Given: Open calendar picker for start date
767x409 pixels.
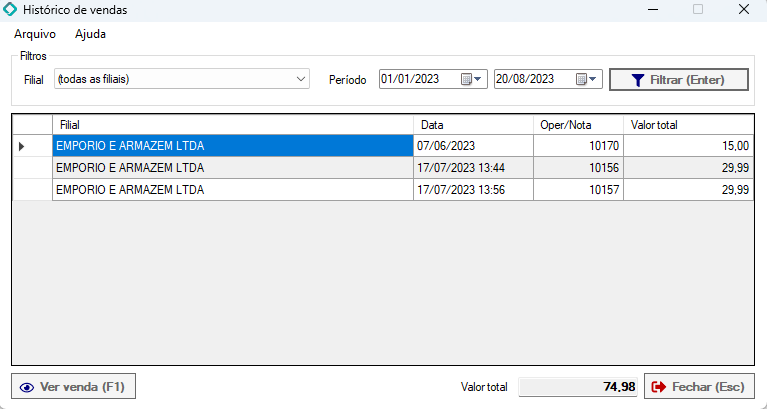Looking at the screenshot, I should [472, 79].
